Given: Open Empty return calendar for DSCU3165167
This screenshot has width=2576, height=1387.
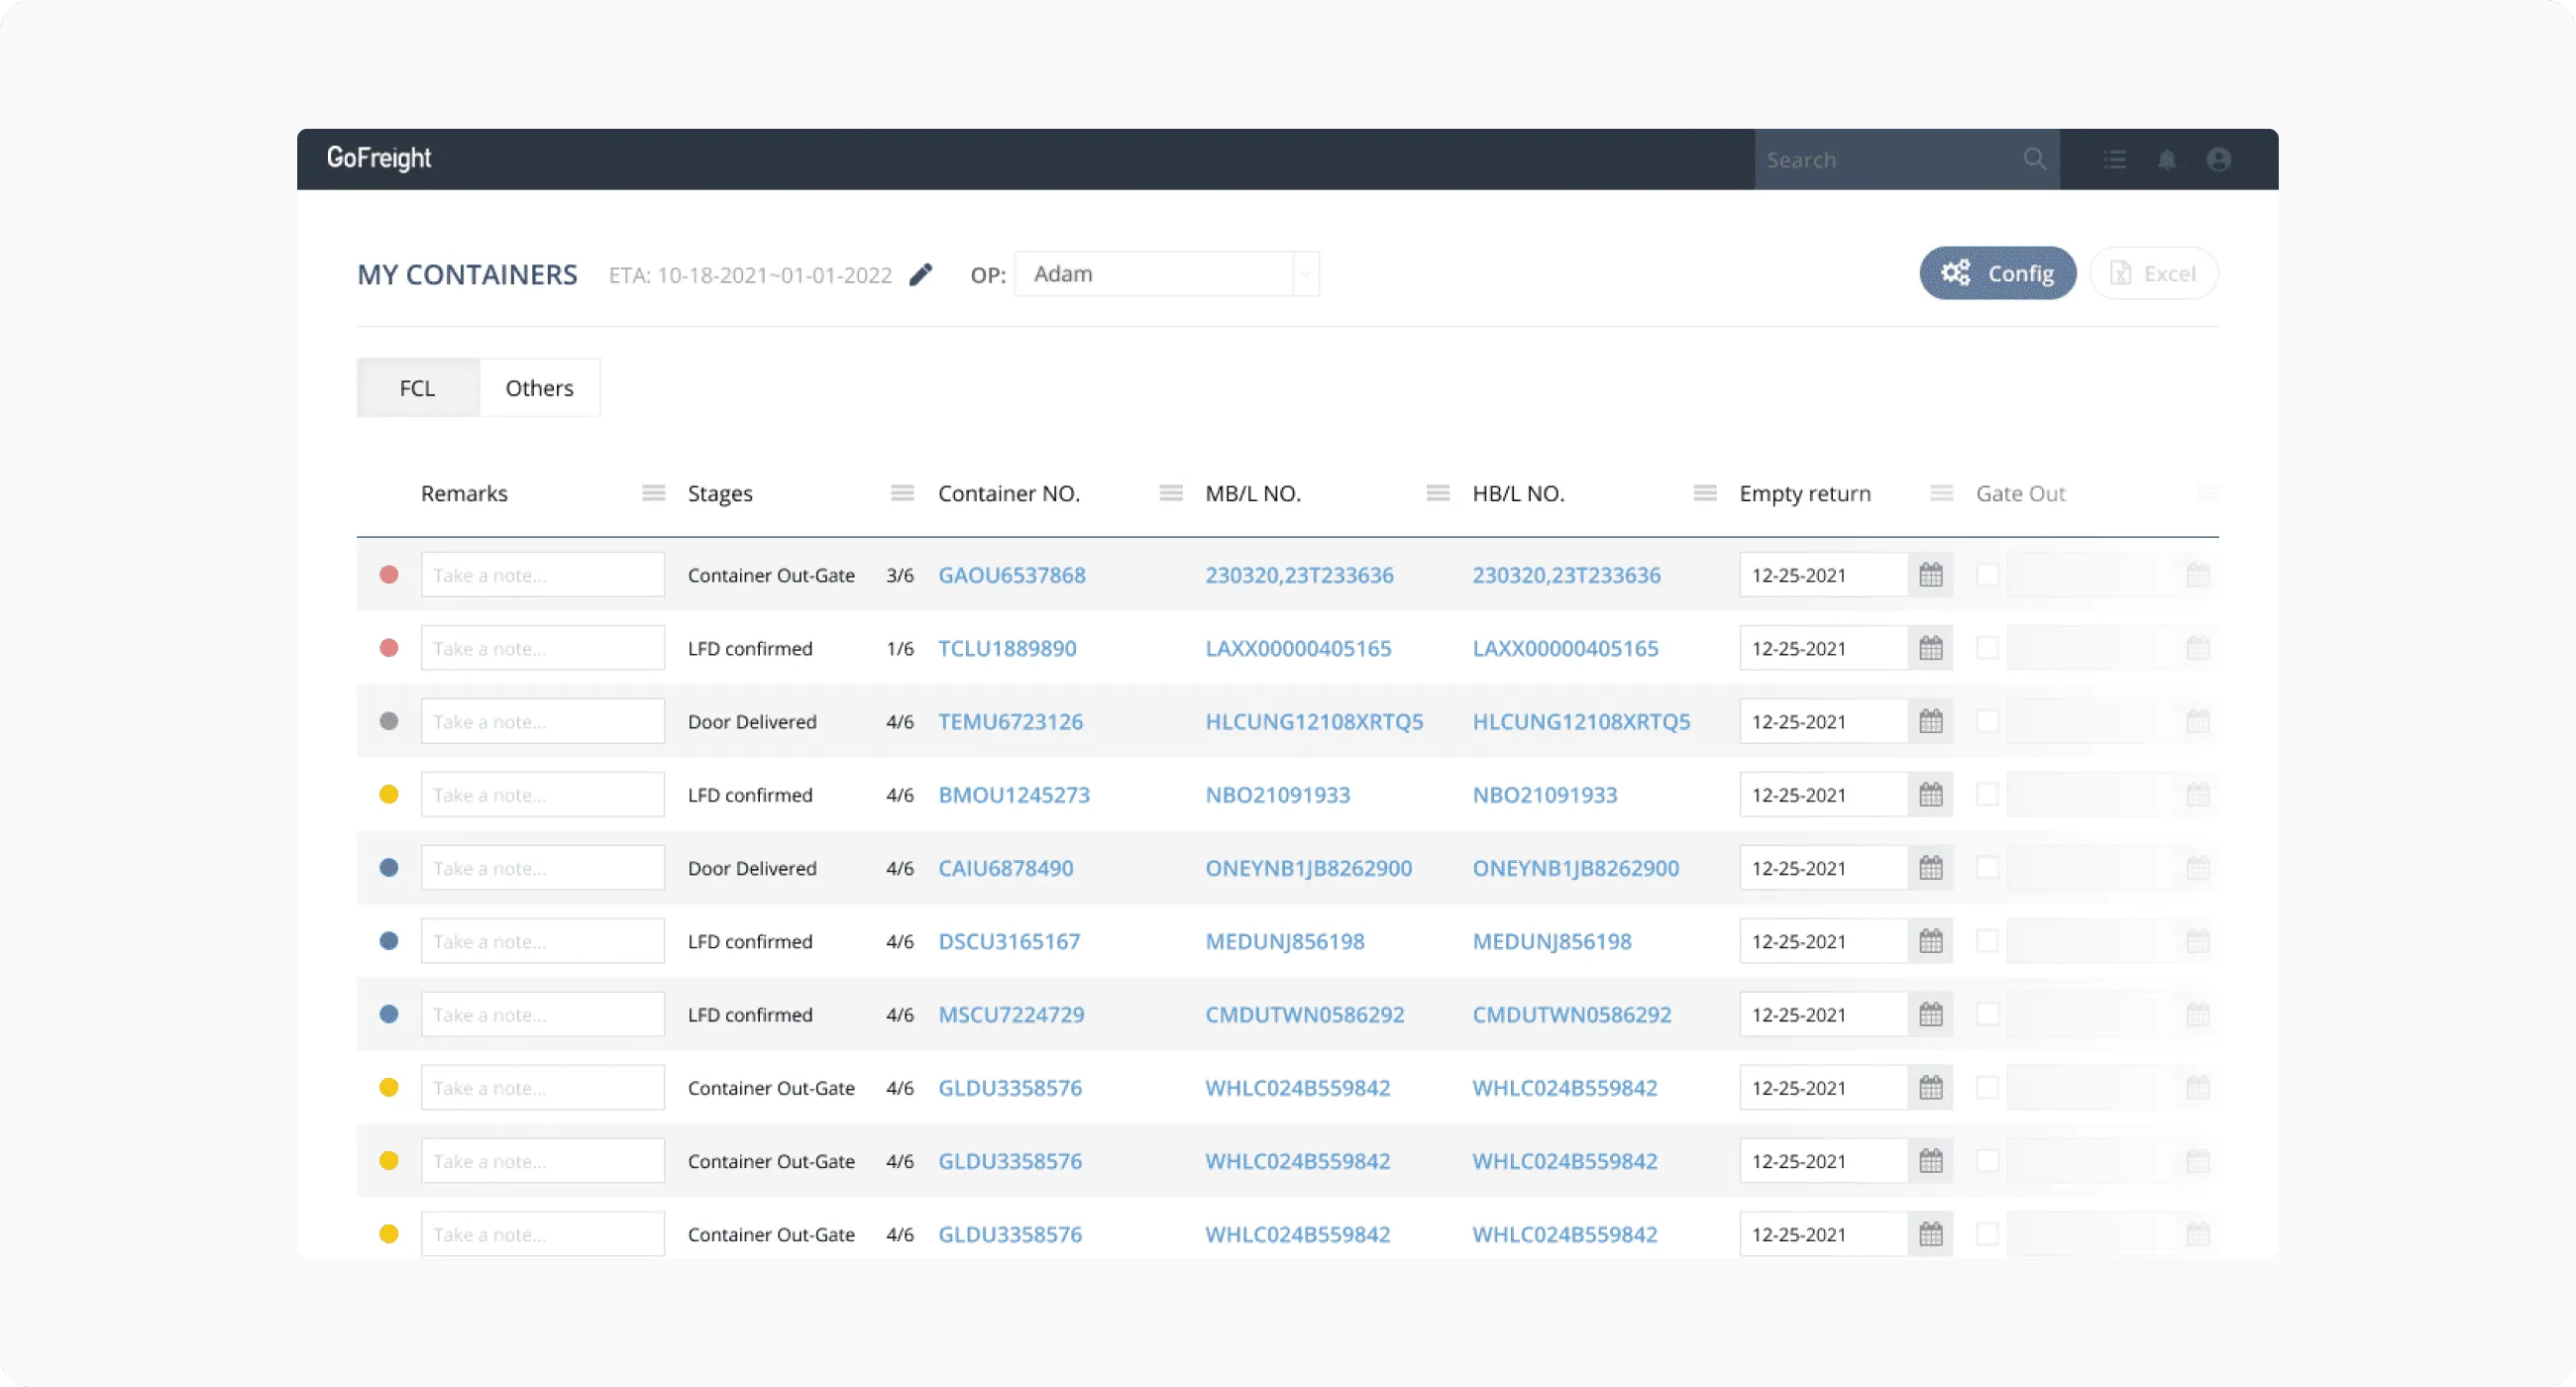Looking at the screenshot, I should click(1930, 941).
